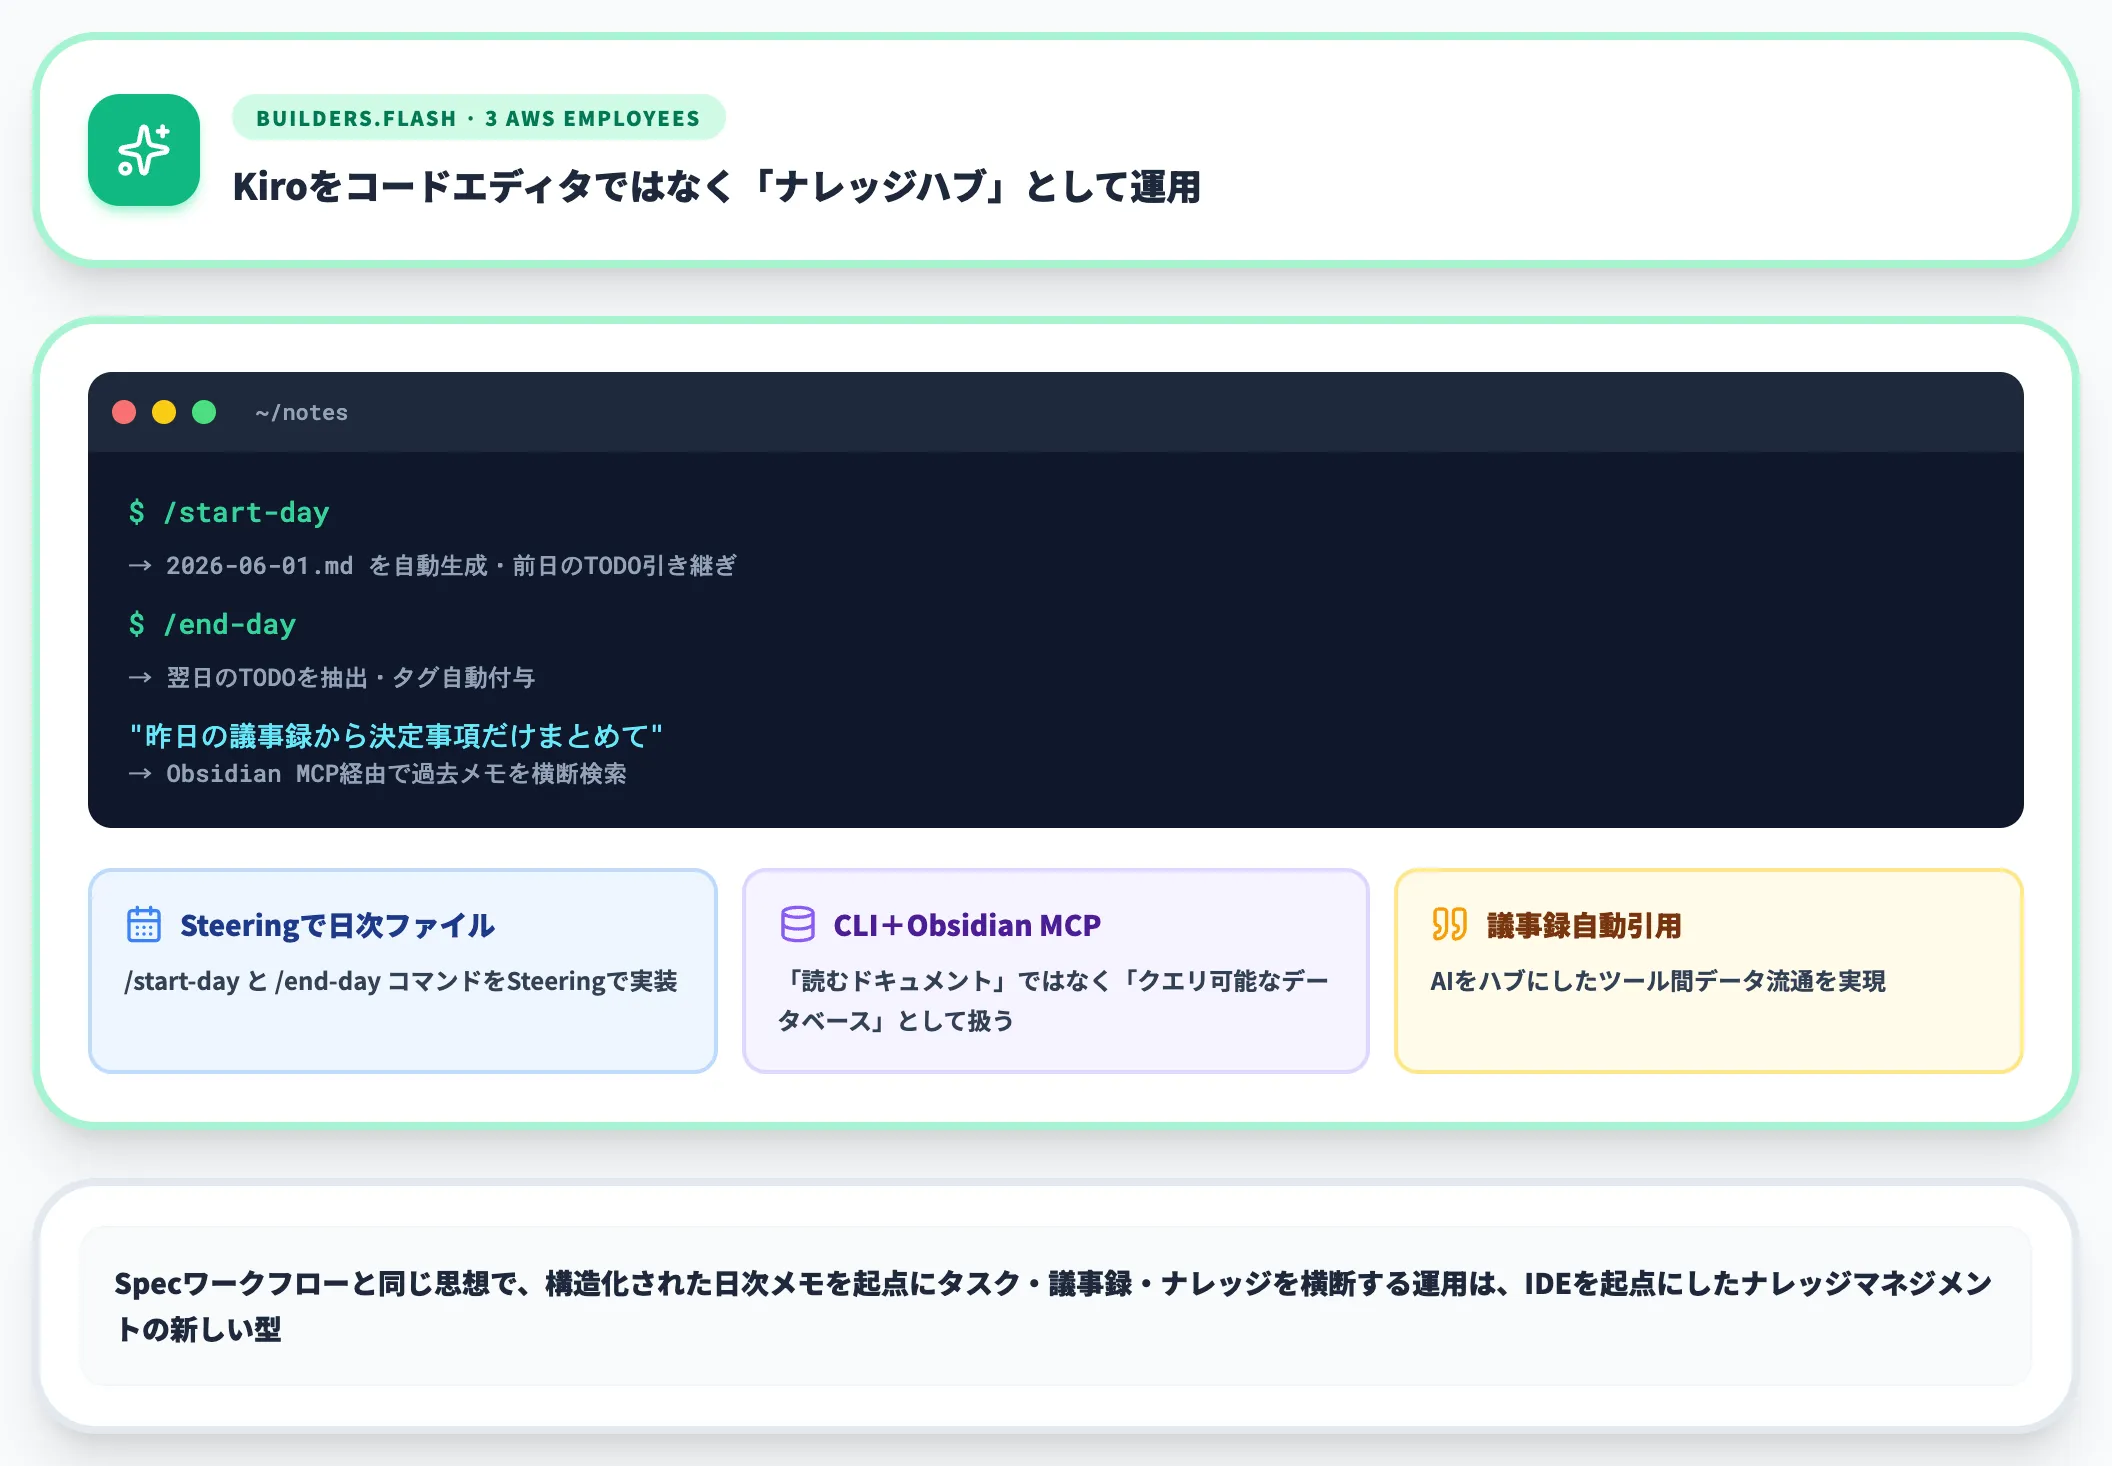Click the BUILDERS.FLASH · 3 AWS EMPLOYEES badge

478,118
